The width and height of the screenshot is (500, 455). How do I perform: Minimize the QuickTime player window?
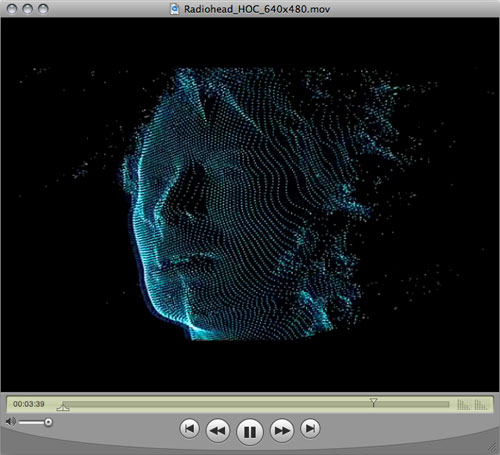27,9
